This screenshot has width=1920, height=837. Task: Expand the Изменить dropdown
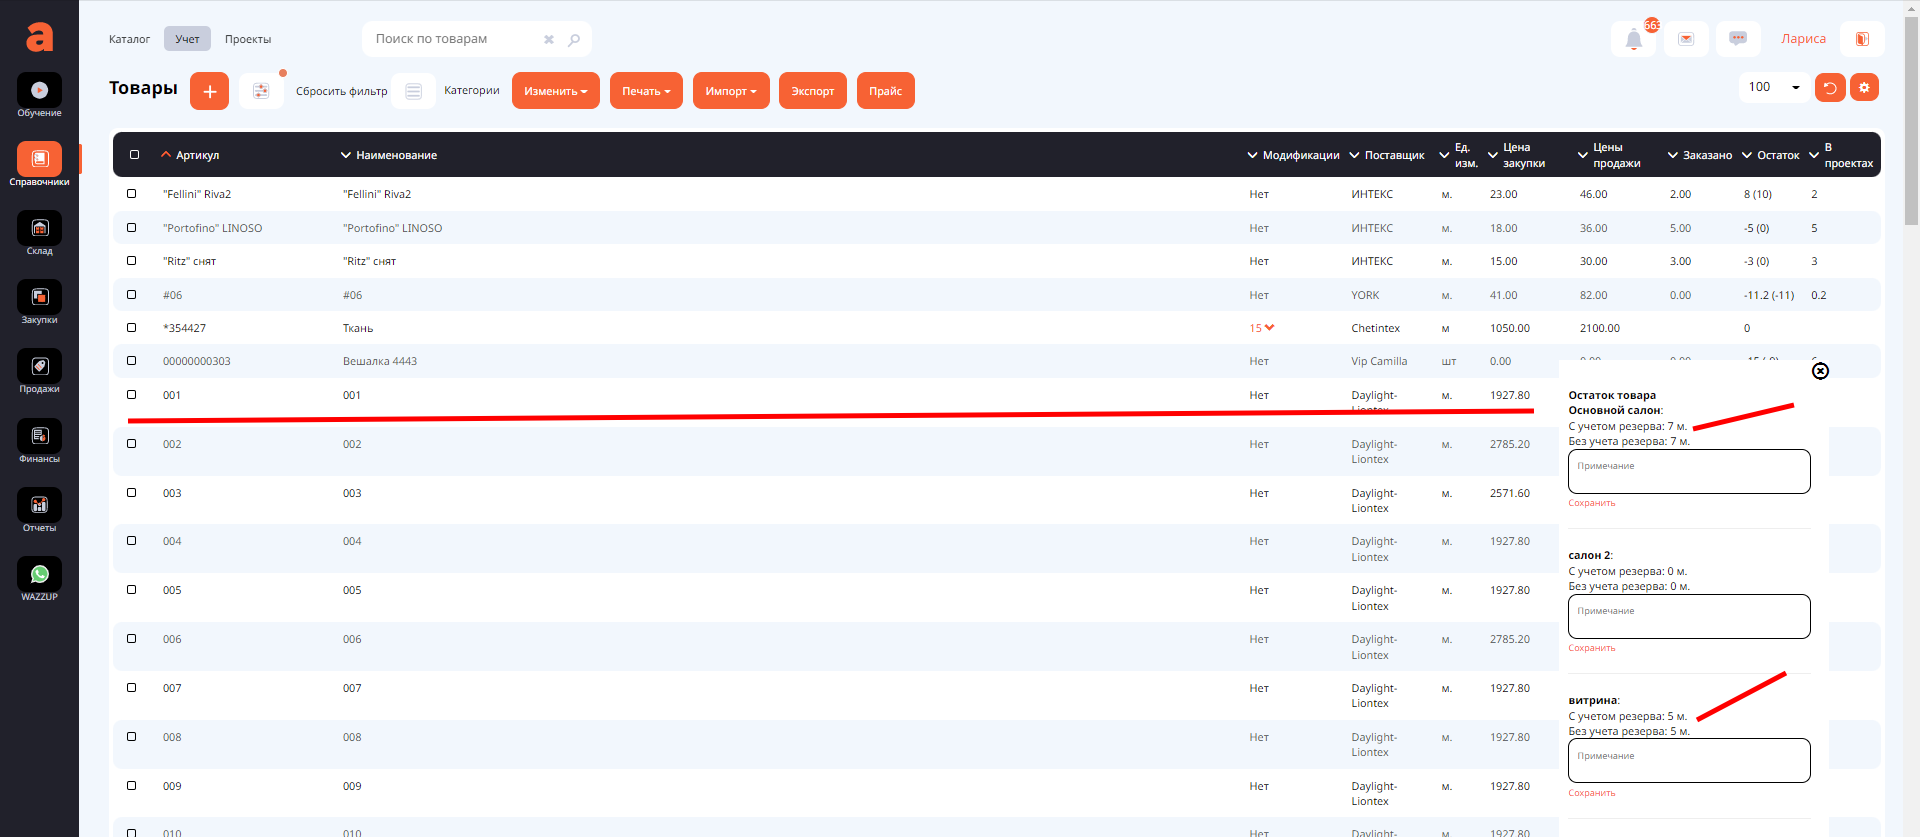click(555, 91)
